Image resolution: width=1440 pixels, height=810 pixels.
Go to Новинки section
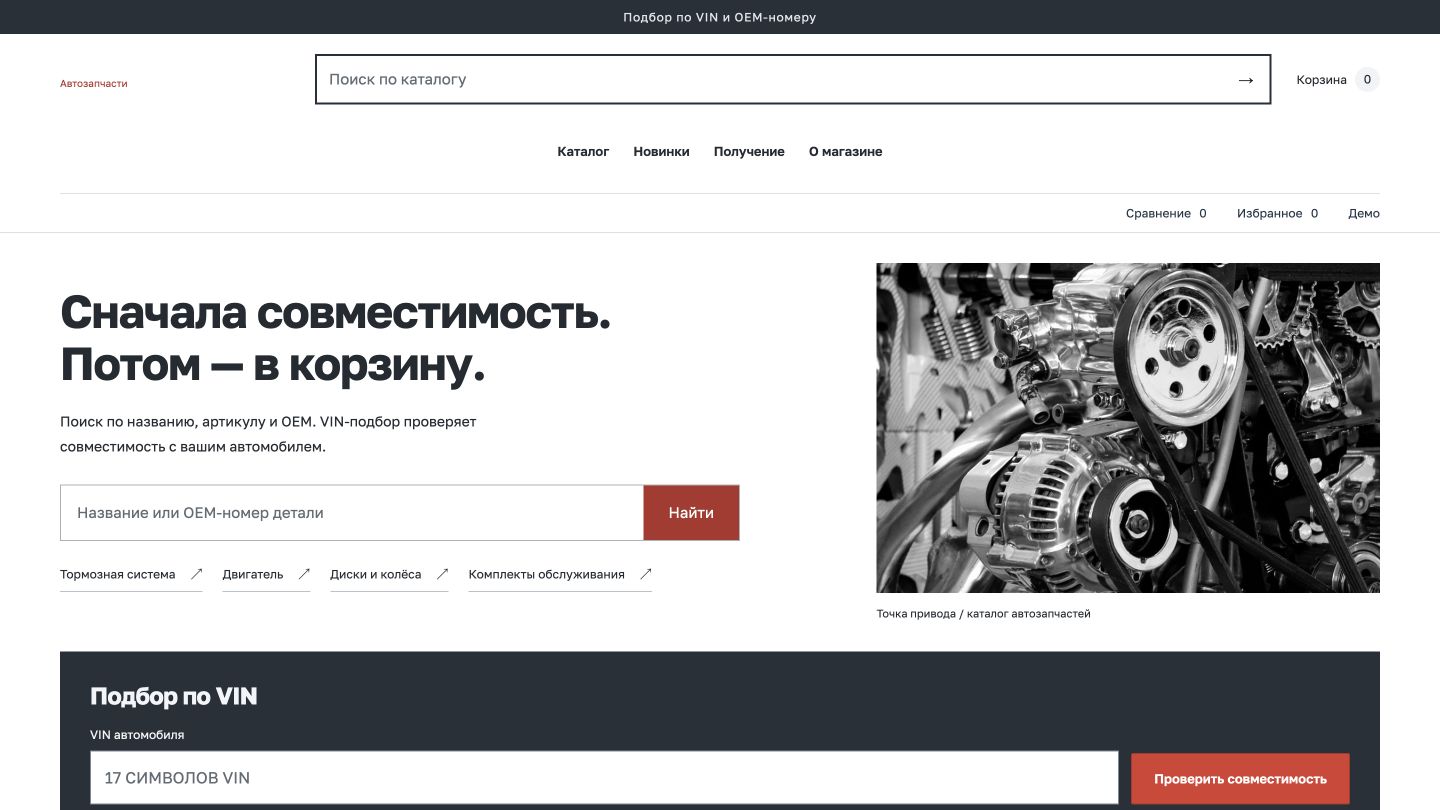[661, 152]
